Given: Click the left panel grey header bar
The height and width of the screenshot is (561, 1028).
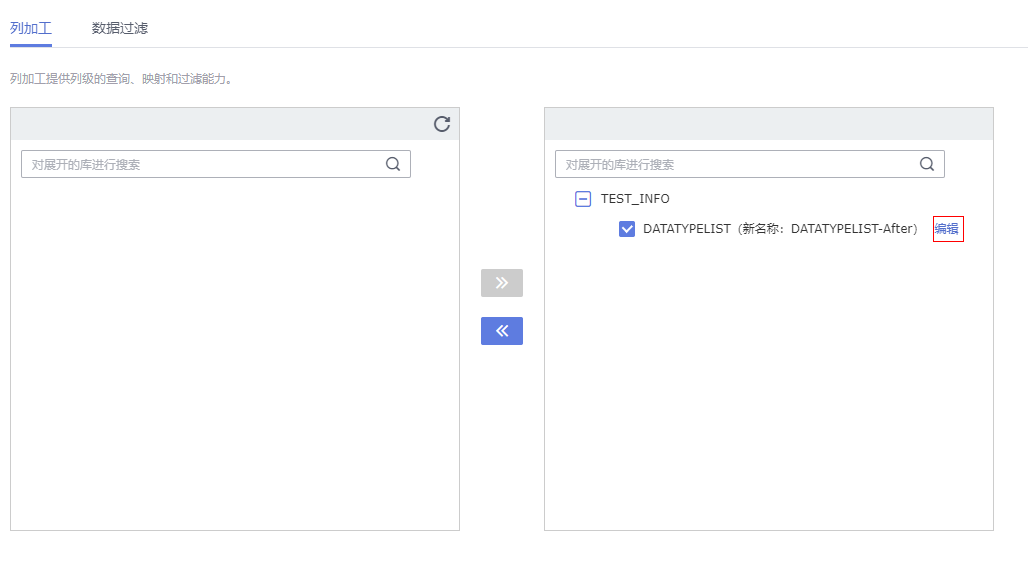Looking at the screenshot, I should coord(220,124).
